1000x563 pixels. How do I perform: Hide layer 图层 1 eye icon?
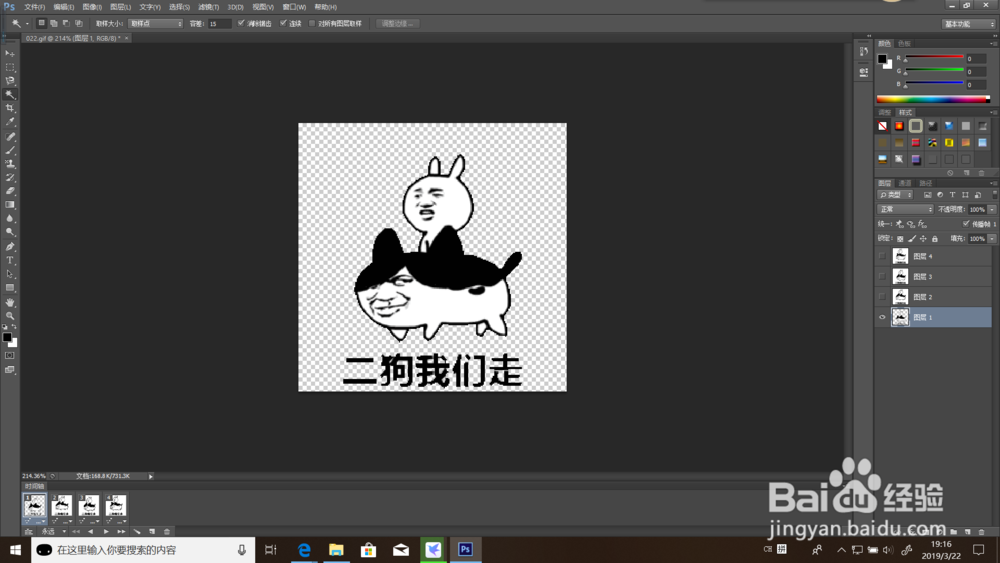[882, 317]
